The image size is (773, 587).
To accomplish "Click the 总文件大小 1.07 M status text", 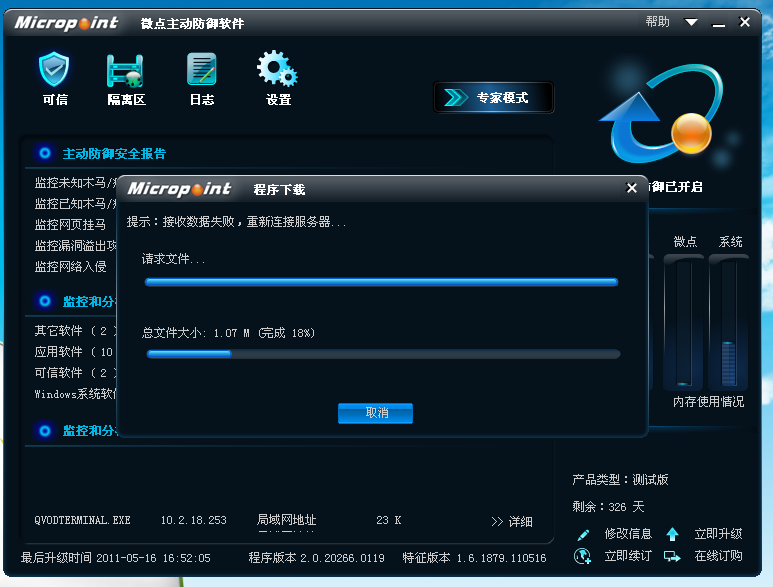I will pyautogui.click(x=228, y=333).
